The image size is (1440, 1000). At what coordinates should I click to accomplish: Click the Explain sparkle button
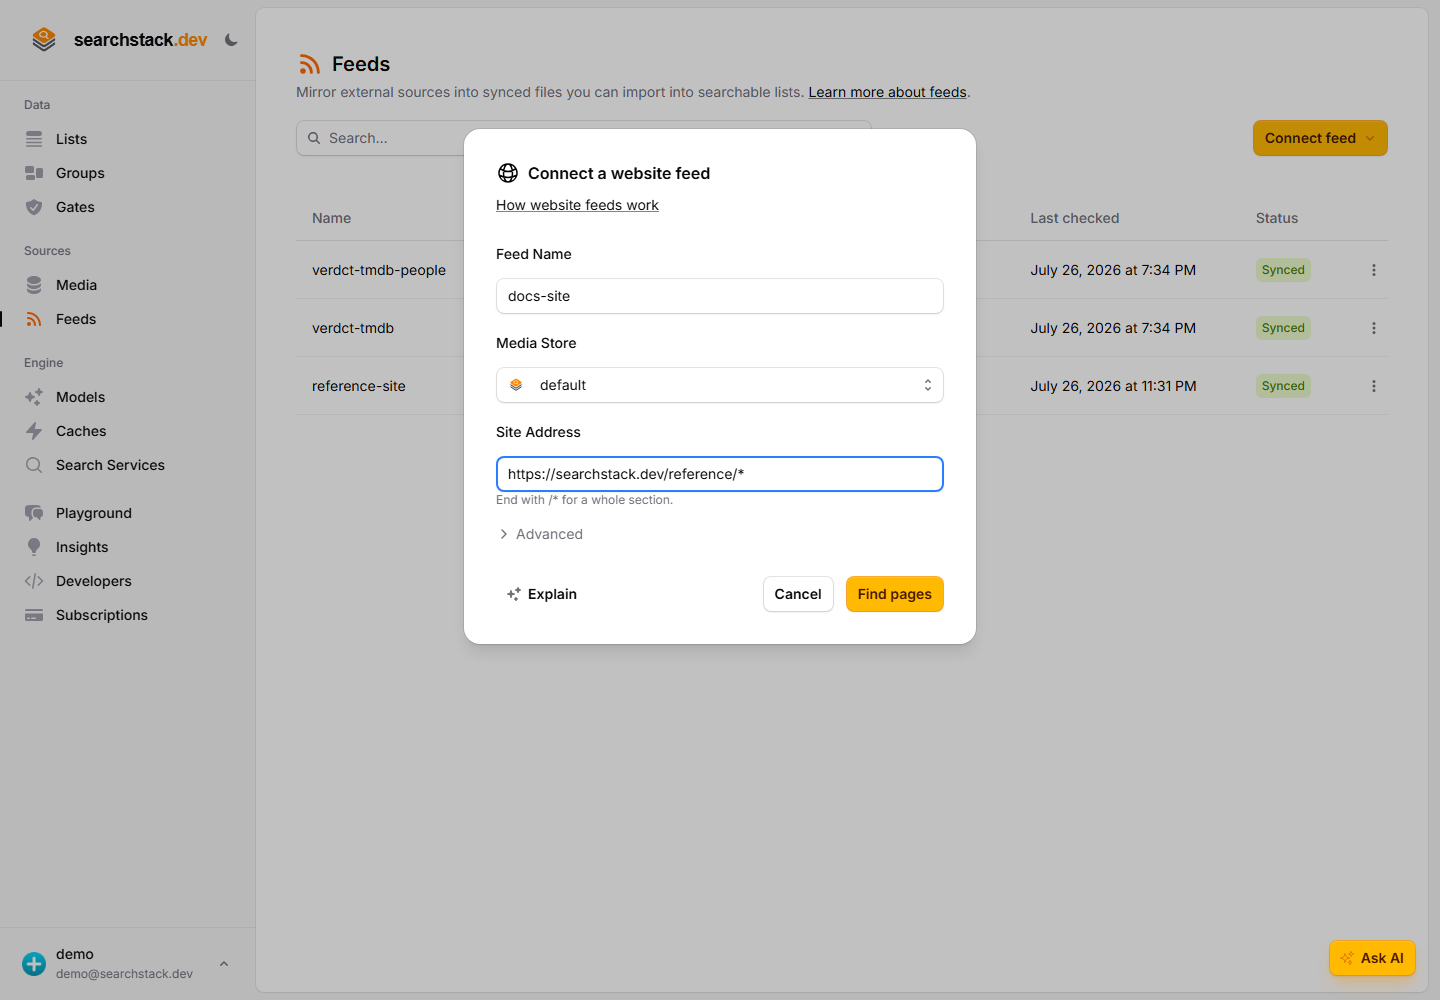coord(542,594)
